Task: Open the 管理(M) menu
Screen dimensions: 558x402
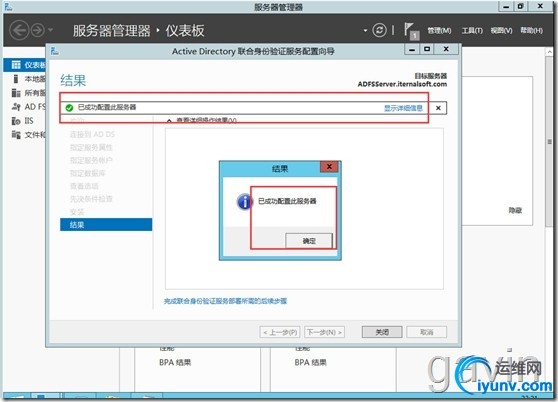Action: tap(439, 31)
